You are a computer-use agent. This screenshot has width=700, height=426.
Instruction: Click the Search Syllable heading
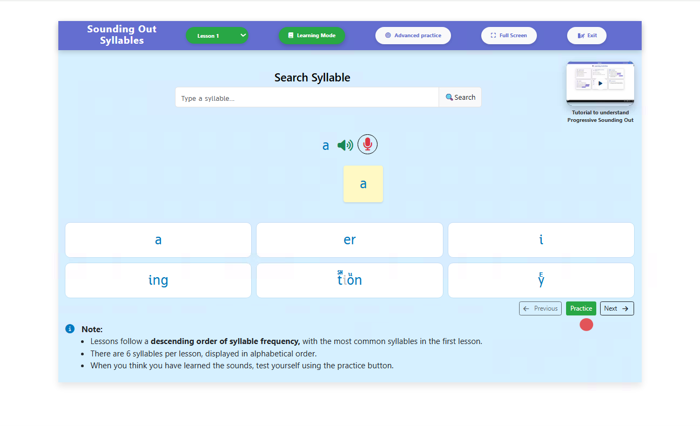tap(312, 78)
